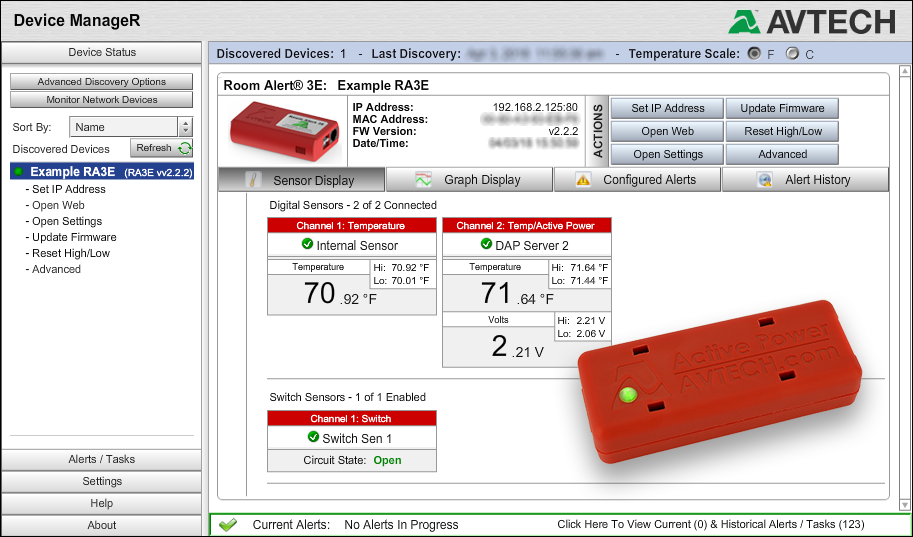Expand the Settings panel section
The width and height of the screenshot is (913, 537).
click(x=101, y=482)
